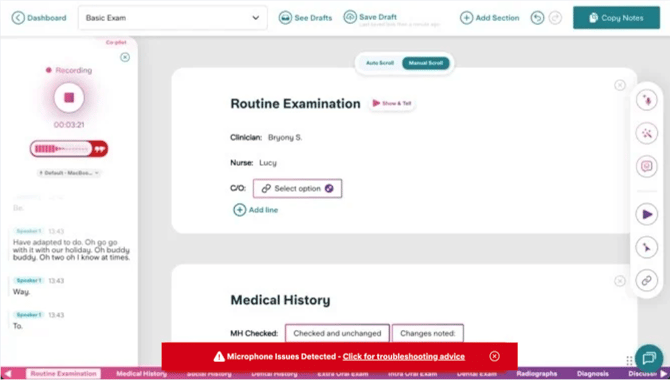
Task: Close the Co-pilot recording panel
Action: pos(125,57)
